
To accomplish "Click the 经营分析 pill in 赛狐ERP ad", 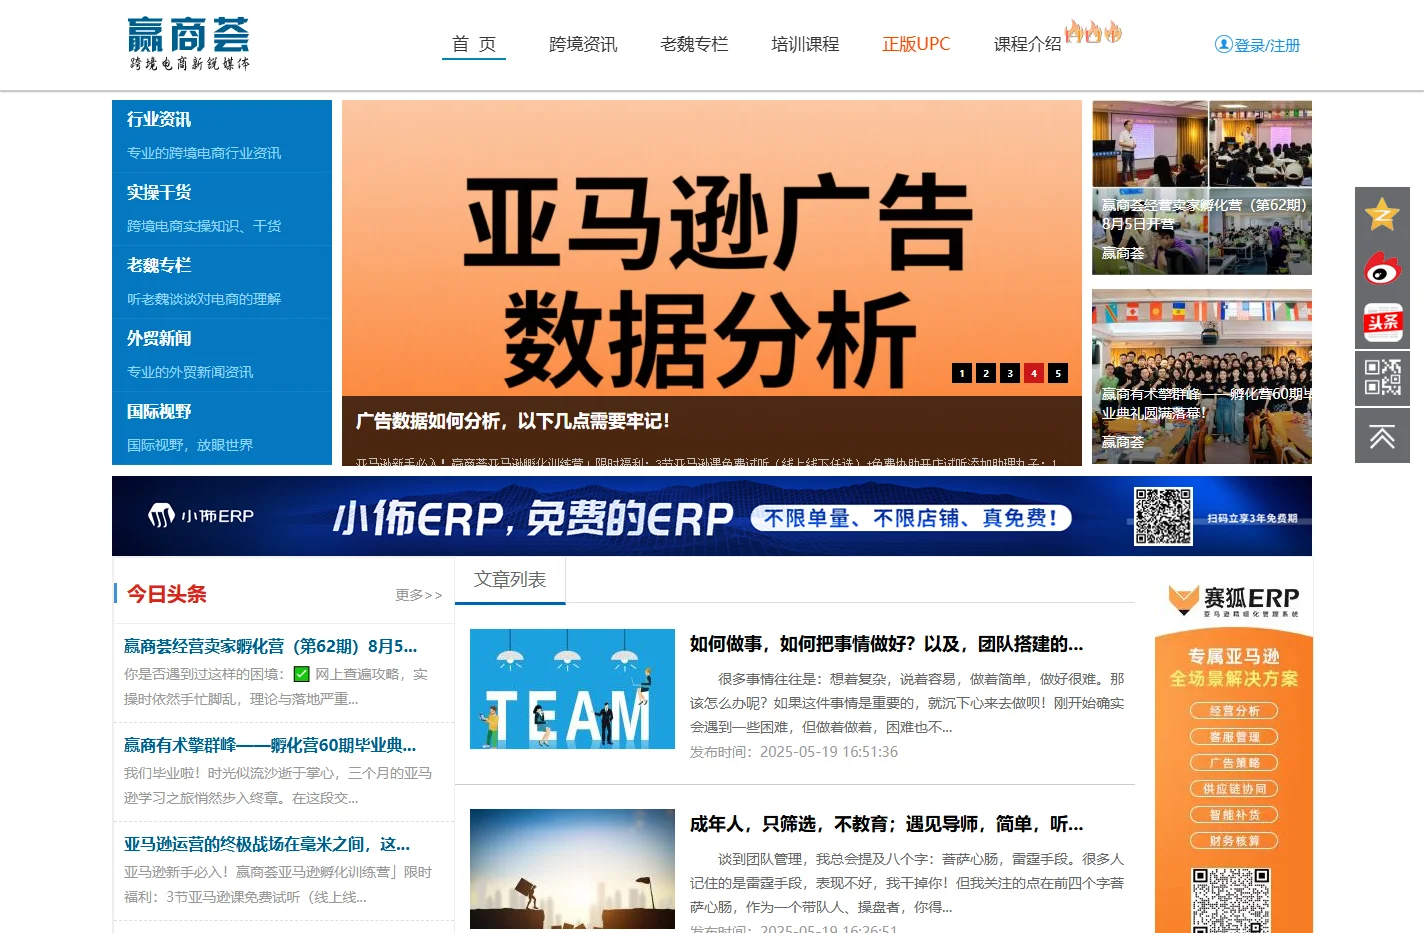I will click(x=1234, y=711).
